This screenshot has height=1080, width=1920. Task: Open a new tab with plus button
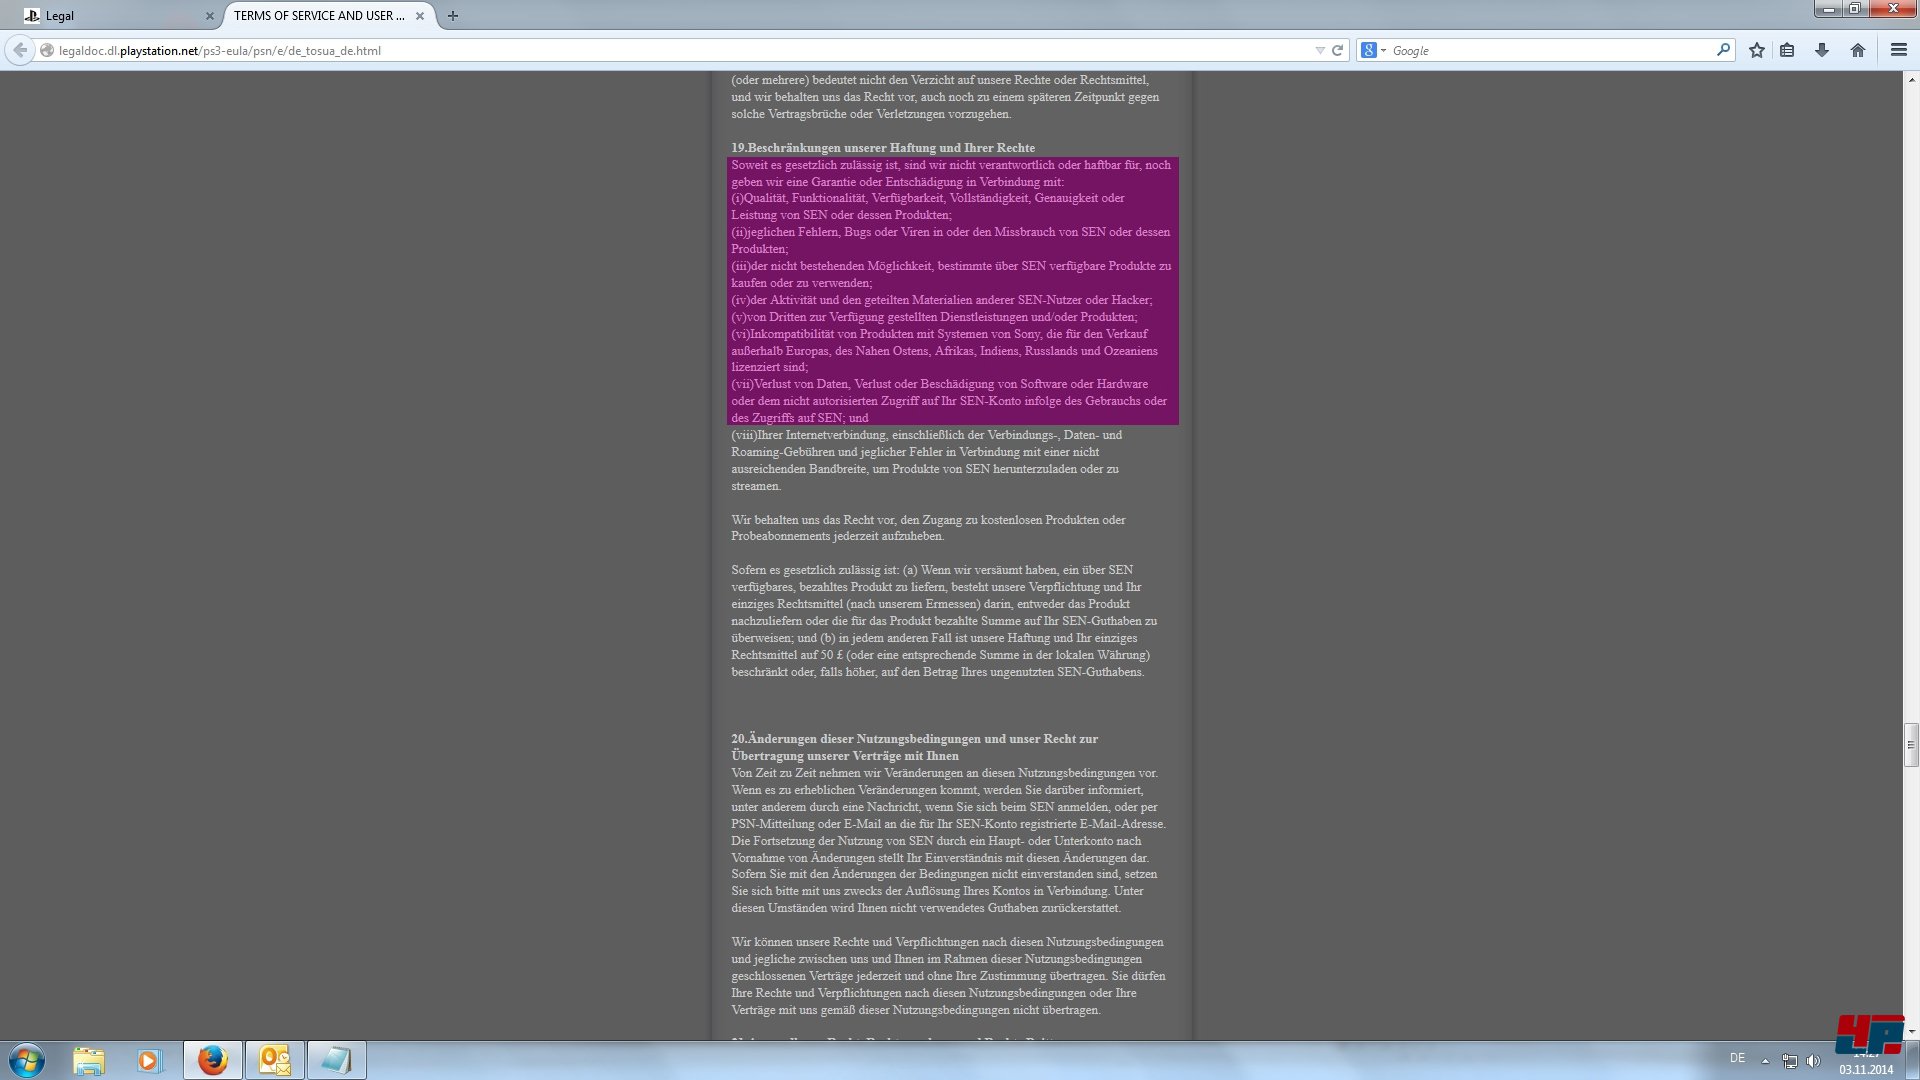click(453, 16)
